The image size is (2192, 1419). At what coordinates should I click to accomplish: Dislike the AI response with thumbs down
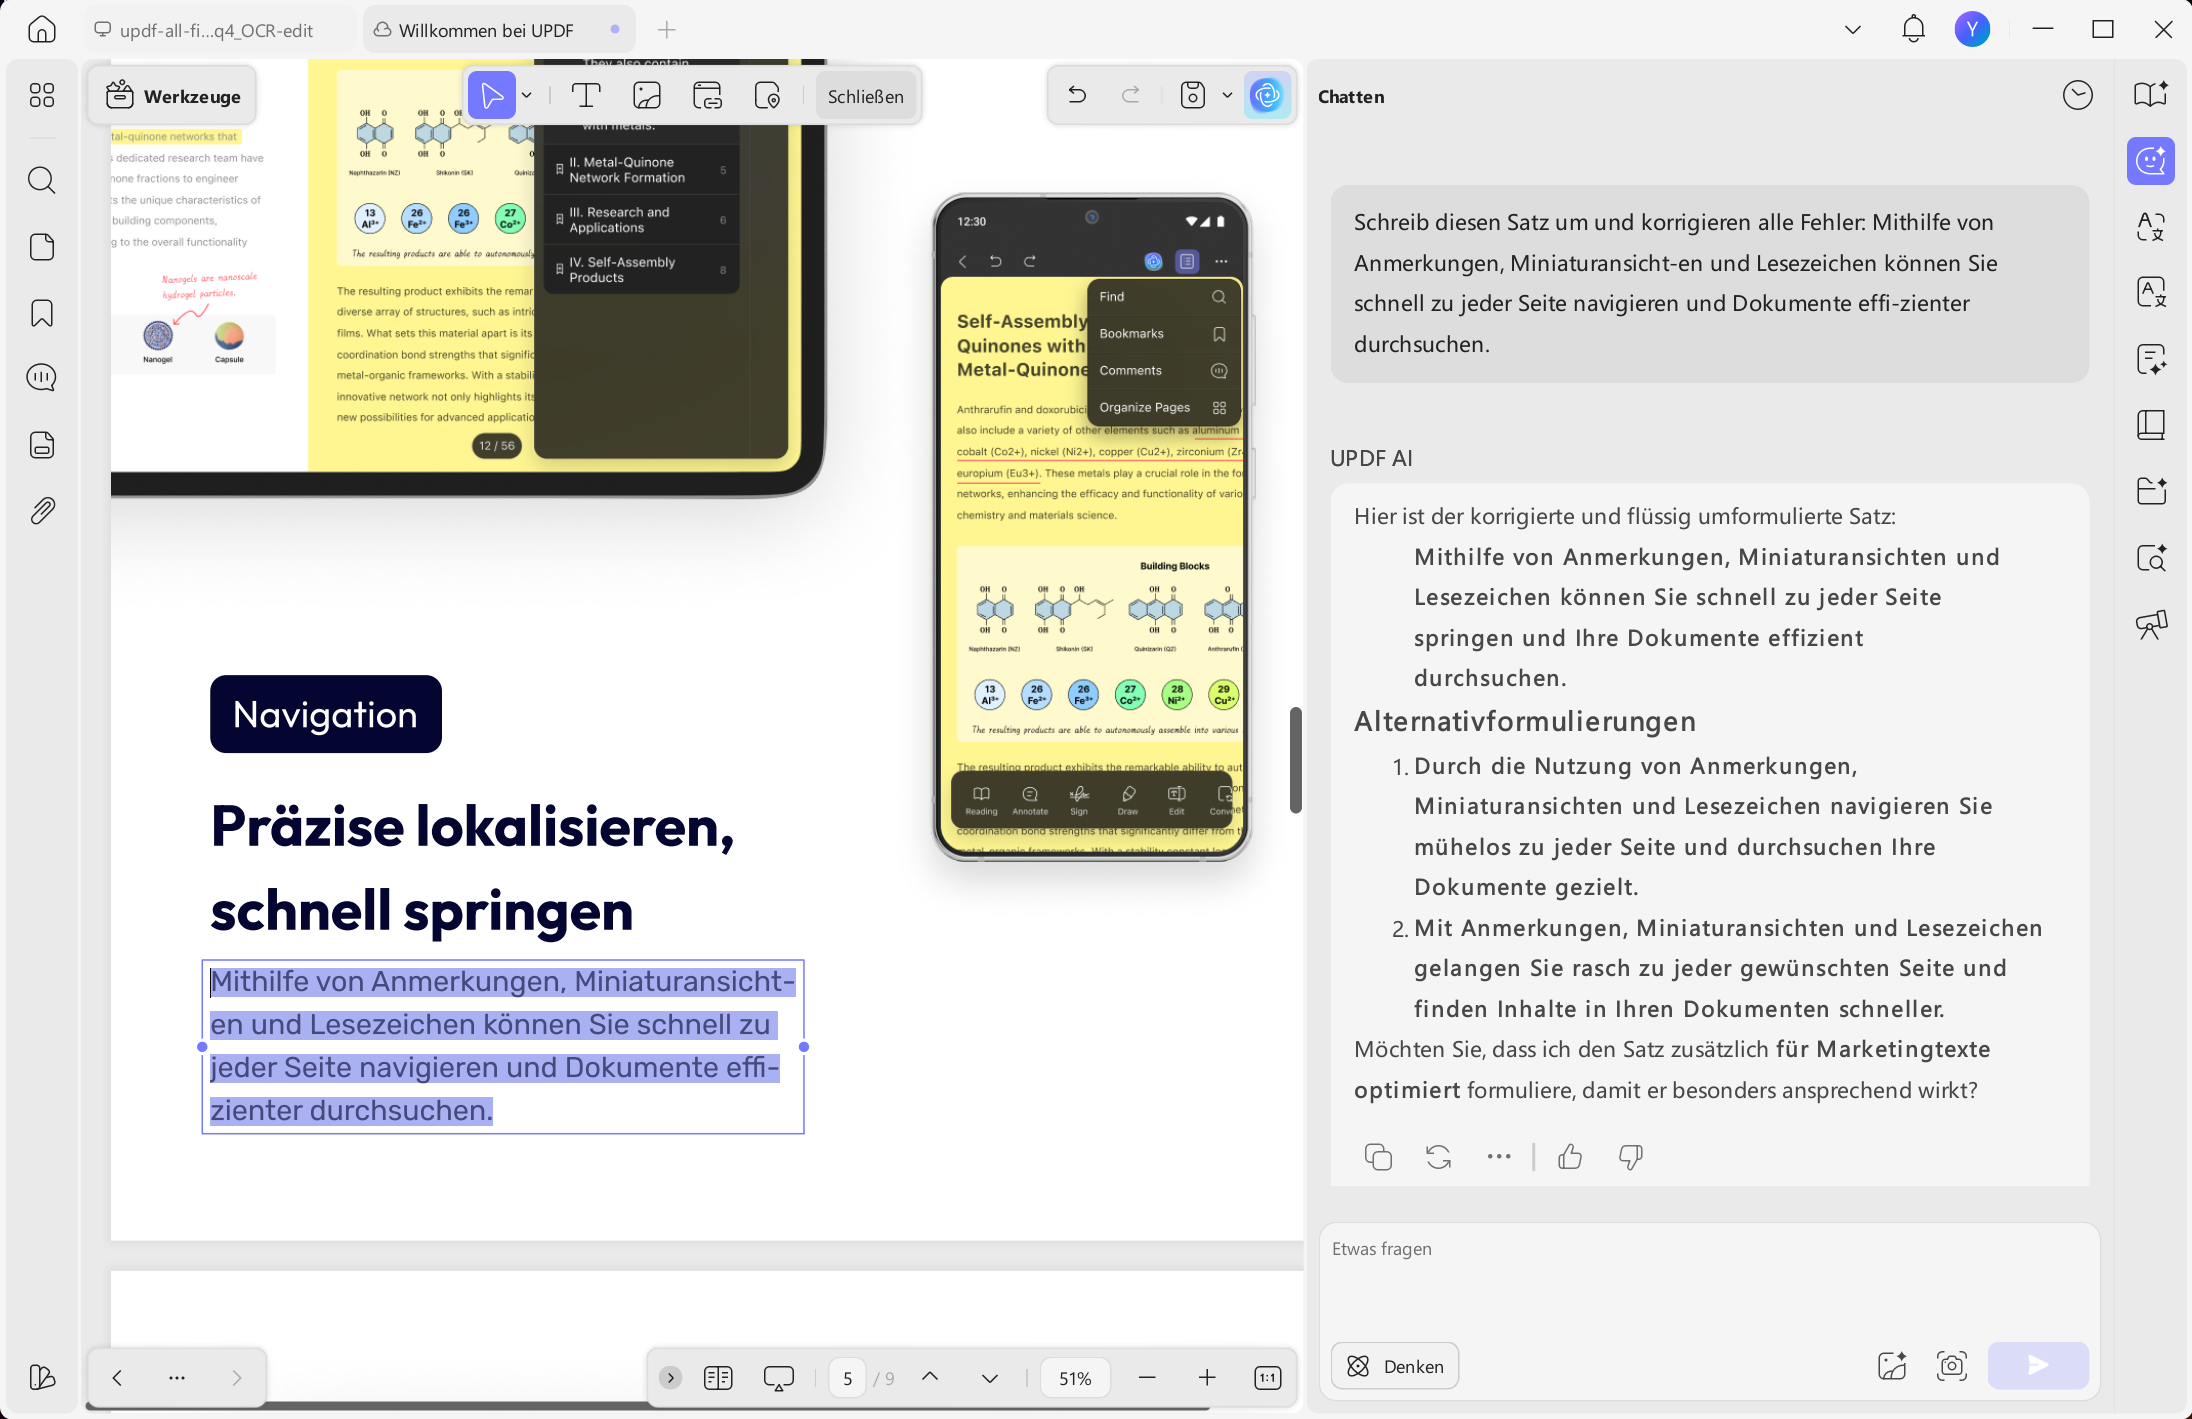pos(1630,1157)
